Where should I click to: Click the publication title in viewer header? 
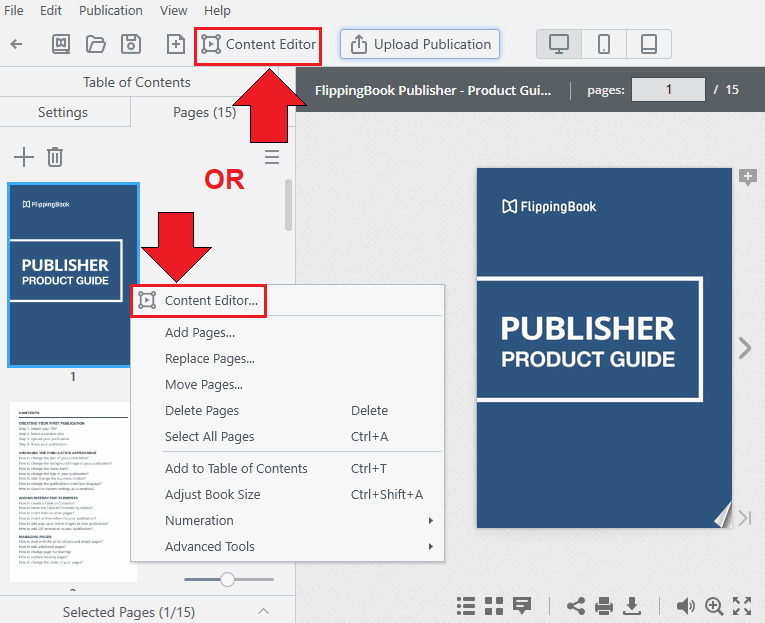coord(433,90)
